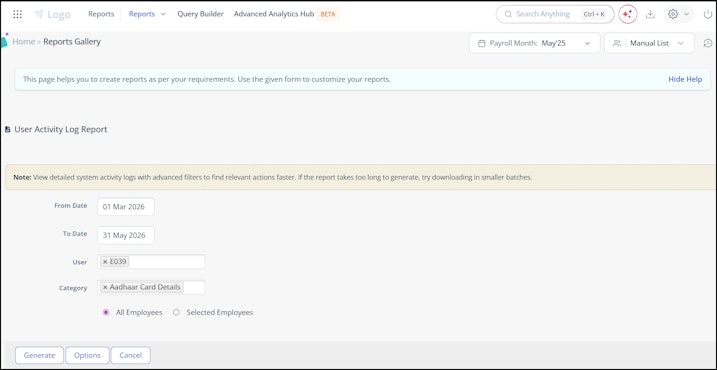Click the power logout icon
This screenshot has width=717, height=370.
[x=708, y=14]
